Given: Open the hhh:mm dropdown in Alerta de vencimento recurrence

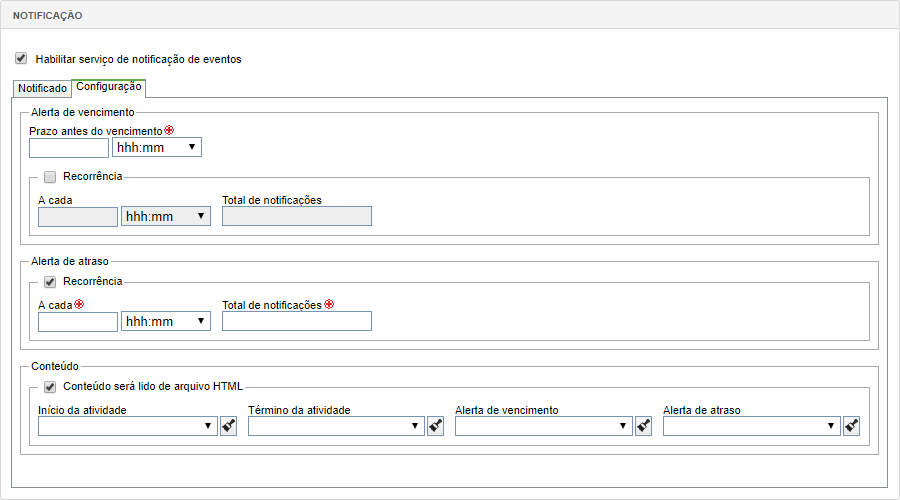Looking at the screenshot, I should (x=166, y=216).
